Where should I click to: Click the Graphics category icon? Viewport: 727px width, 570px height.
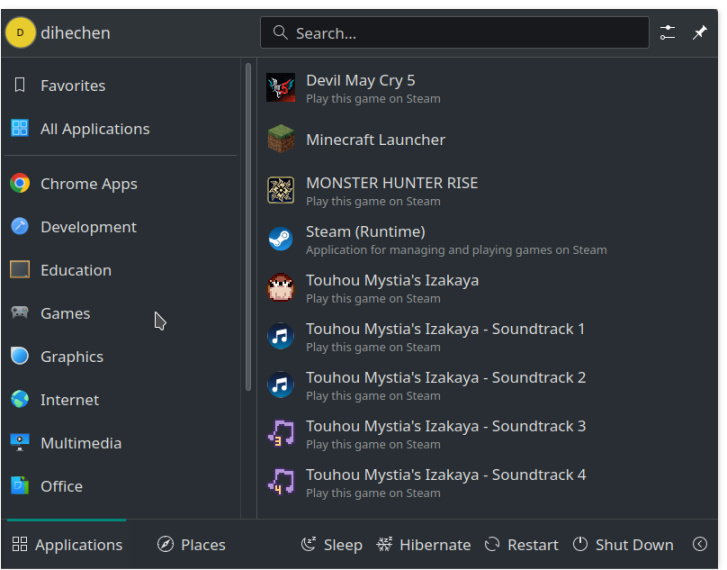click(x=19, y=356)
